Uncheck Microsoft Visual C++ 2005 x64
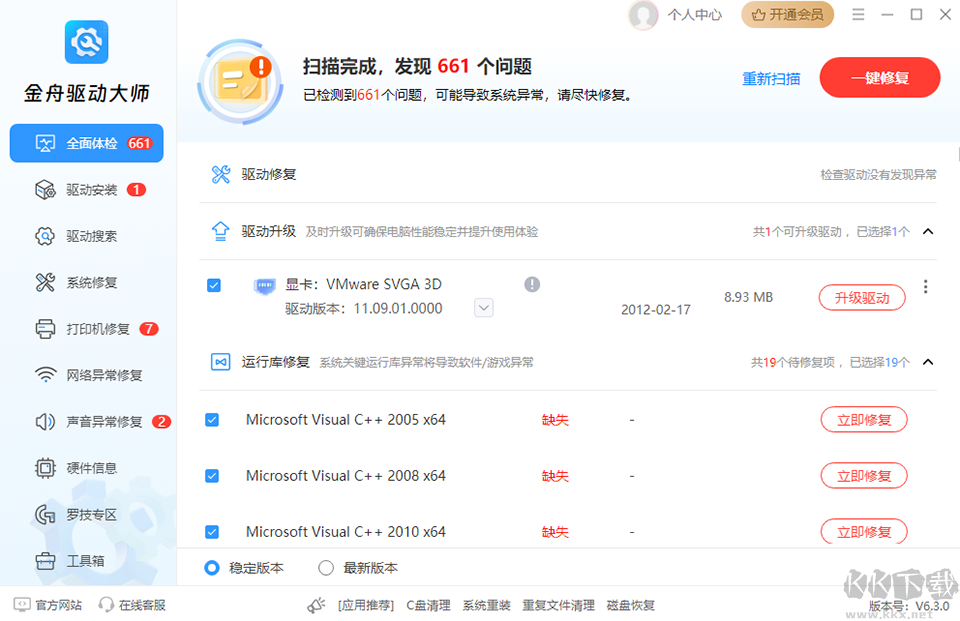 (x=212, y=420)
